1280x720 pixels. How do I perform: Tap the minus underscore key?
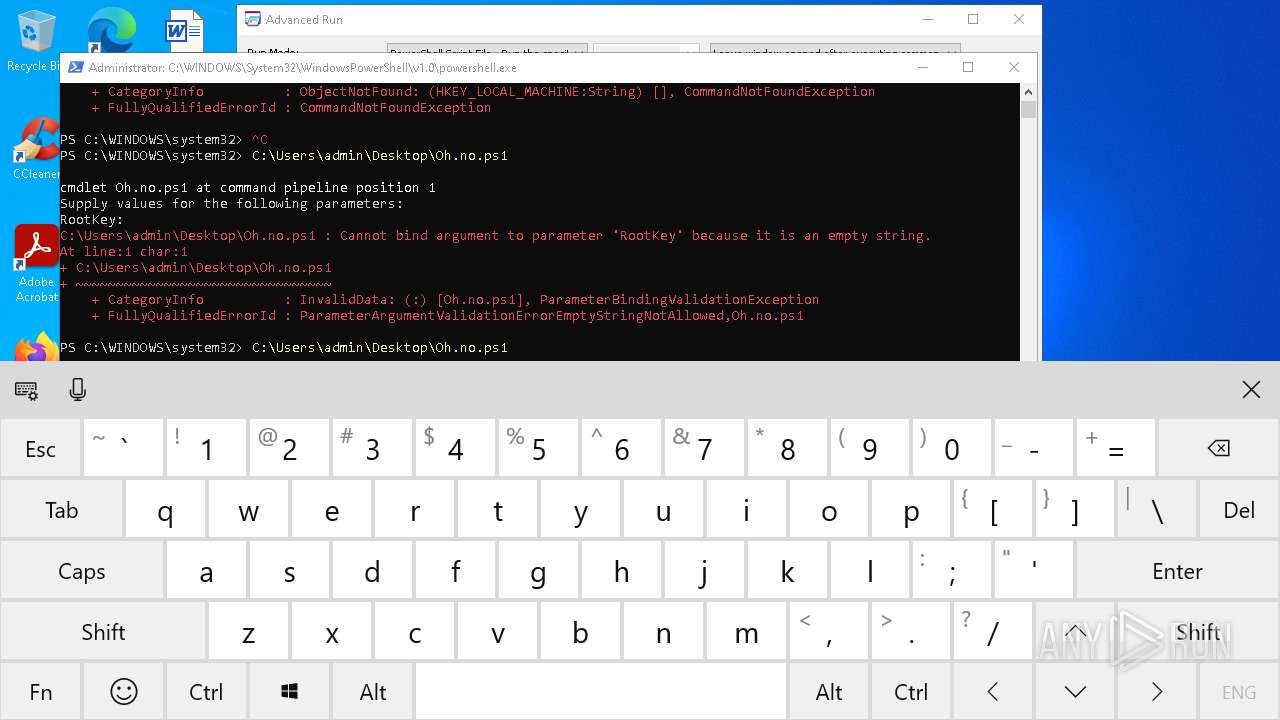[1033, 449]
